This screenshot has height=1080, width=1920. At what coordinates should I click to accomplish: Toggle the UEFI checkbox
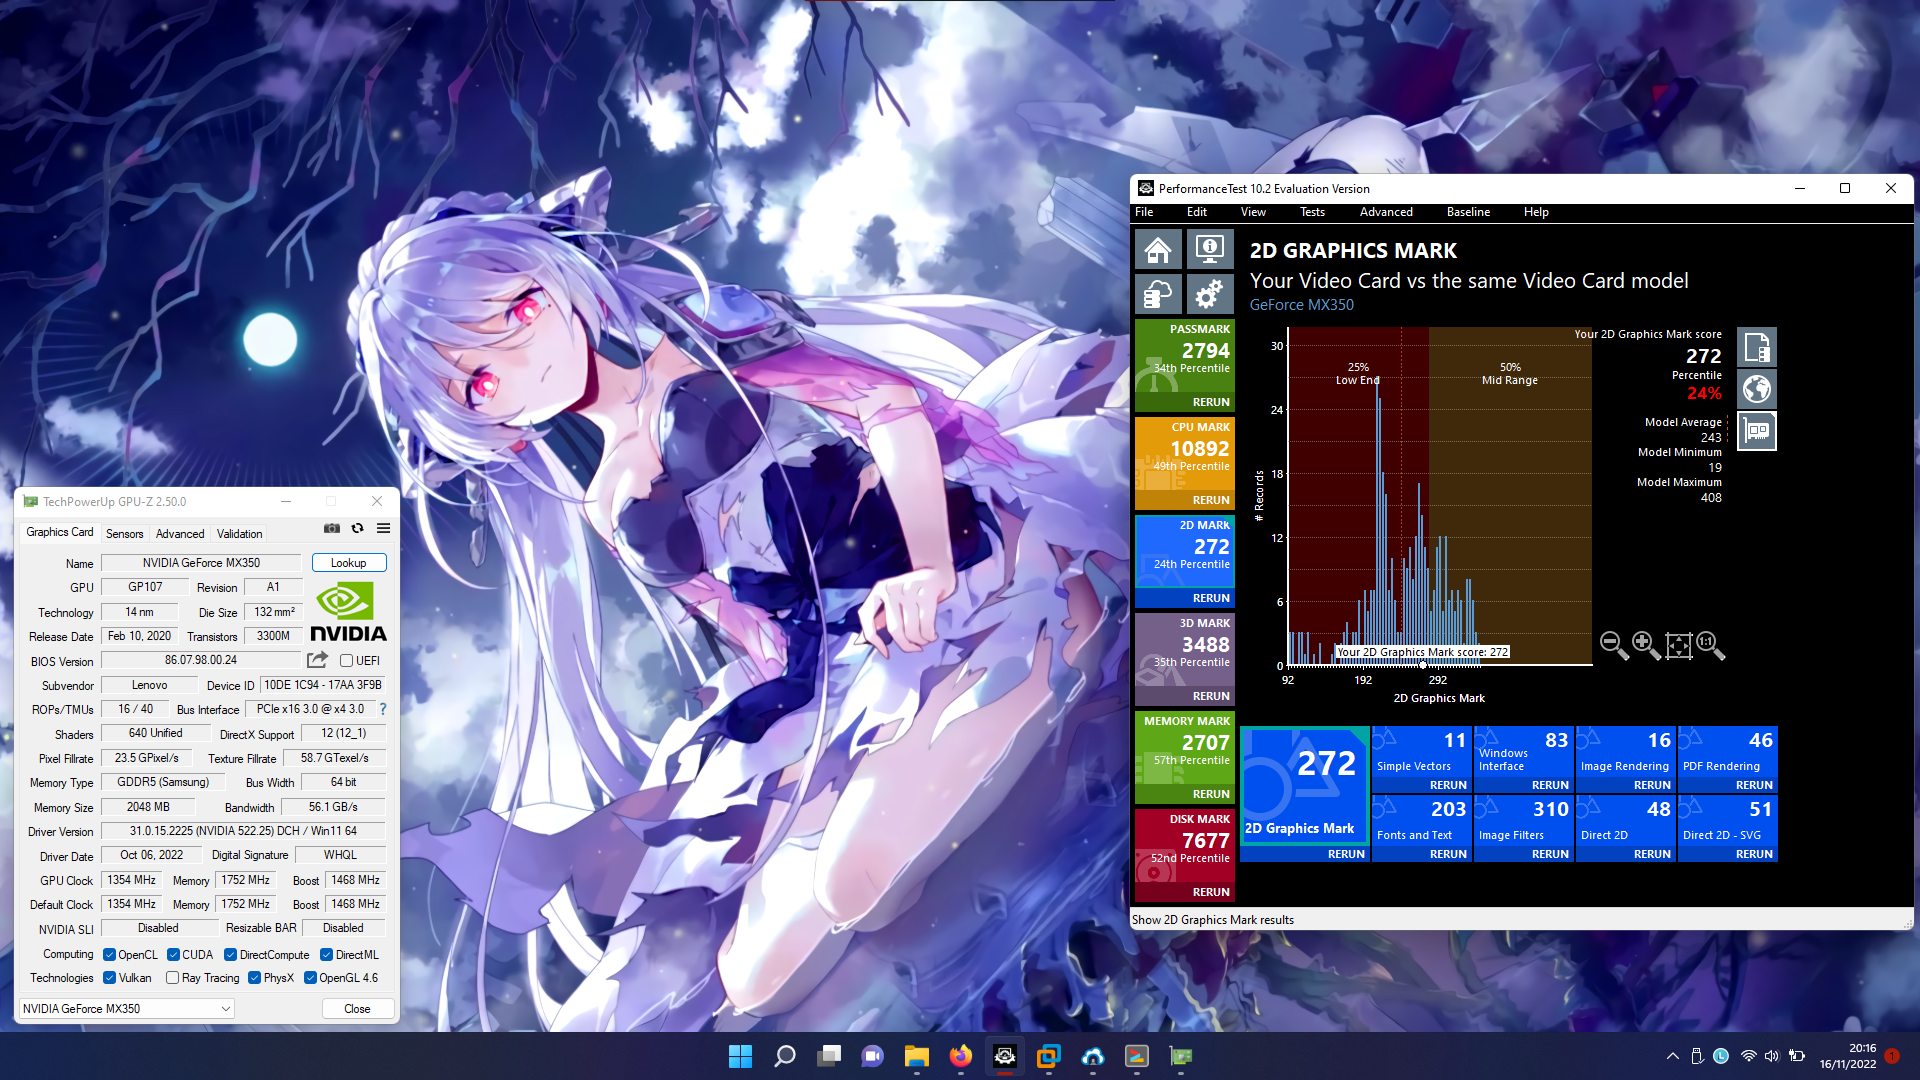(x=346, y=661)
